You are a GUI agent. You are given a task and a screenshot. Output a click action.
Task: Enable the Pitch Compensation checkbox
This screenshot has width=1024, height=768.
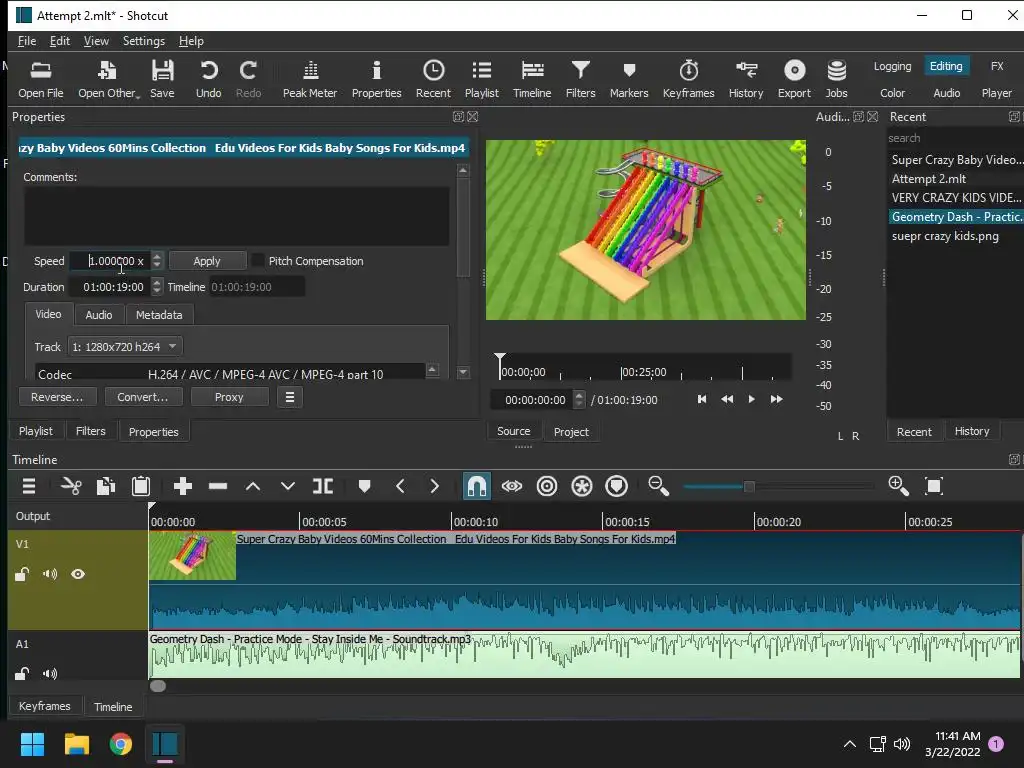[259, 261]
